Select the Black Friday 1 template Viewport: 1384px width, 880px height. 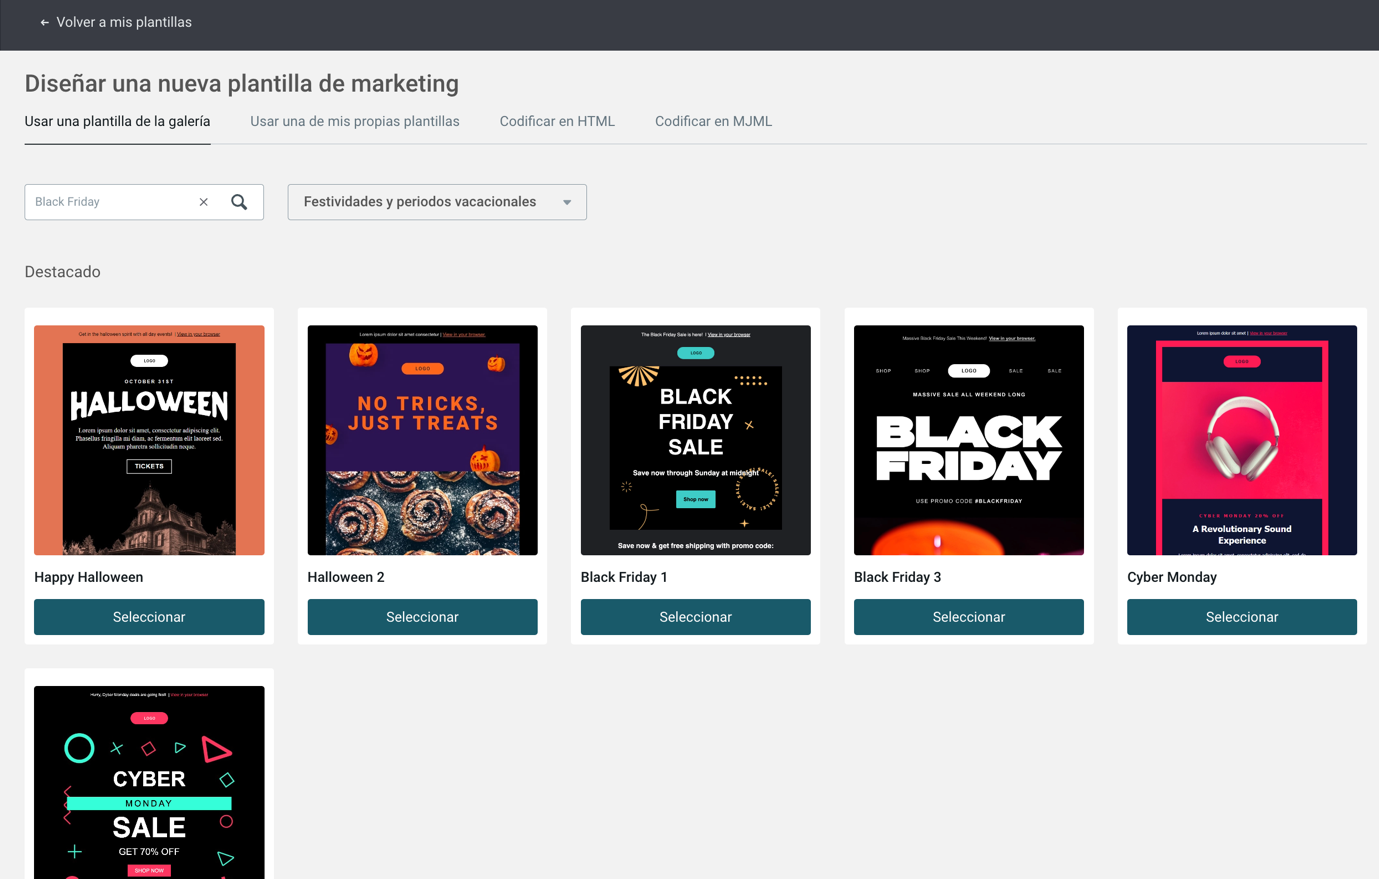[698, 619]
